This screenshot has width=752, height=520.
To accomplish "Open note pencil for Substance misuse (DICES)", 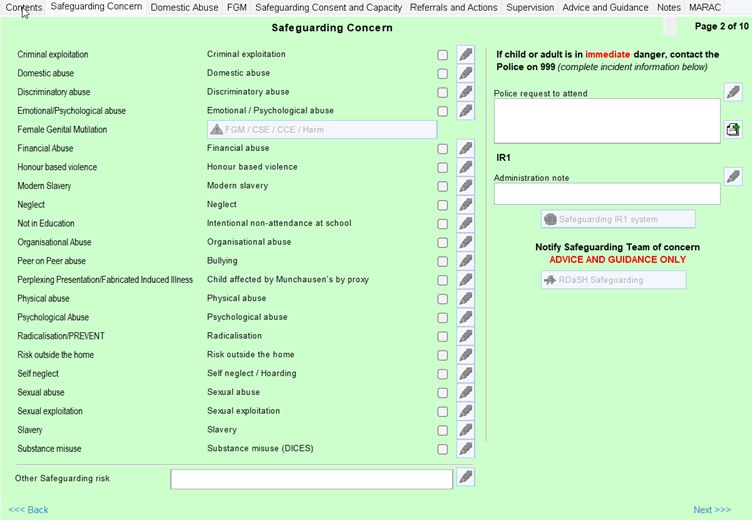I will click(x=465, y=448).
